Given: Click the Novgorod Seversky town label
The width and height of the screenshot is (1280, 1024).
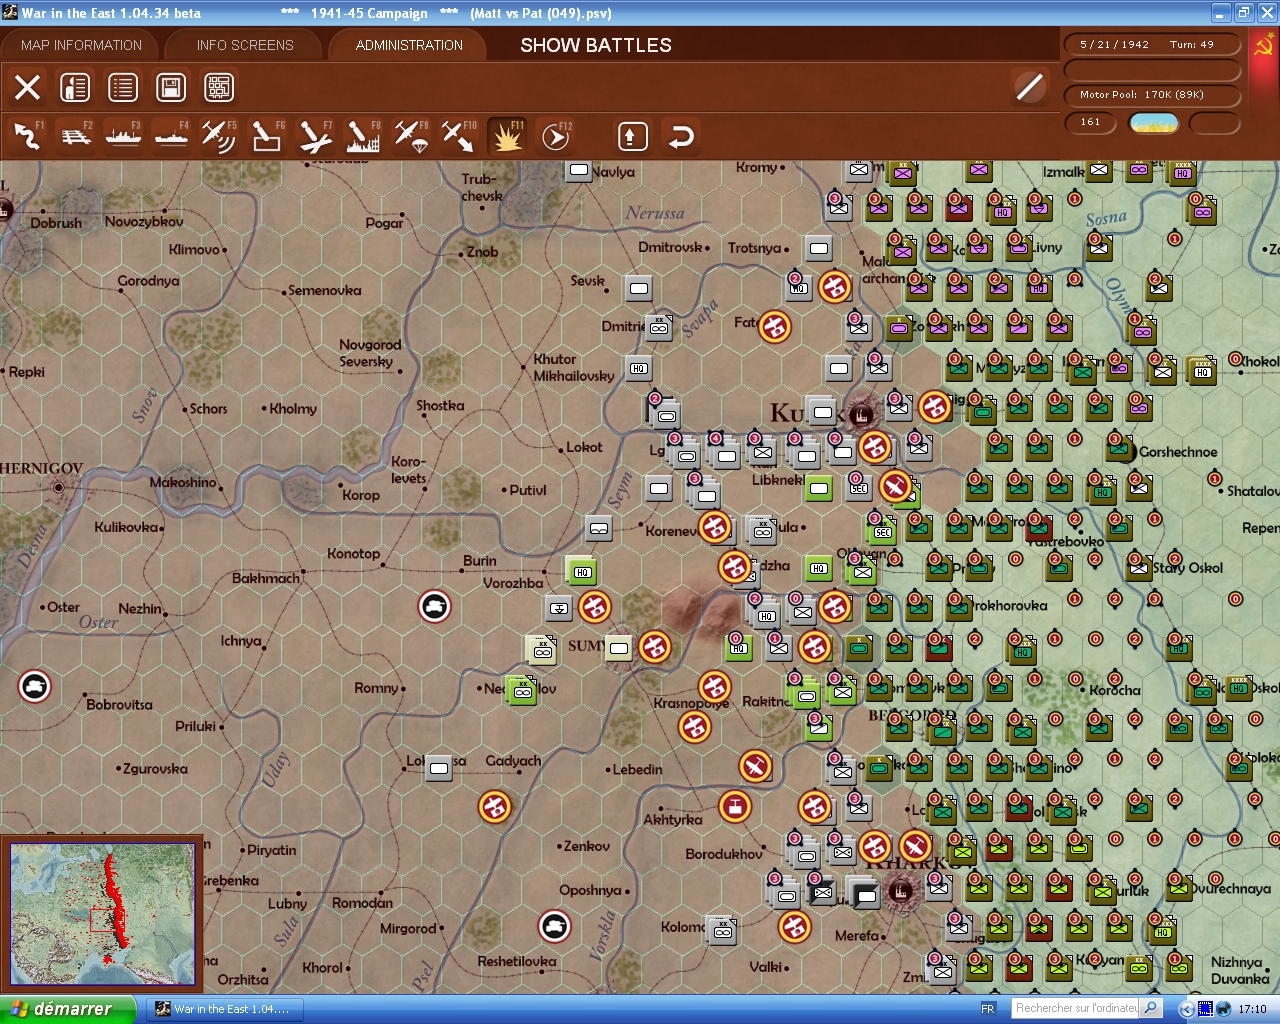Looking at the screenshot, I should click(x=370, y=353).
